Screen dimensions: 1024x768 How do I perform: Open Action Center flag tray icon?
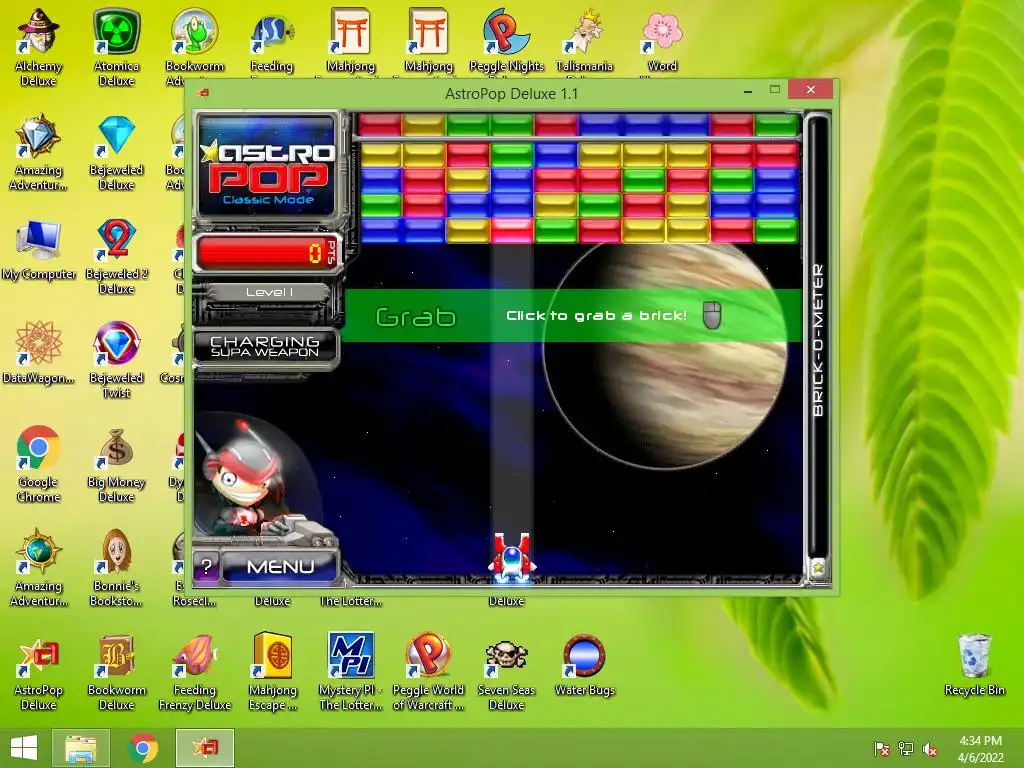pos(882,749)
